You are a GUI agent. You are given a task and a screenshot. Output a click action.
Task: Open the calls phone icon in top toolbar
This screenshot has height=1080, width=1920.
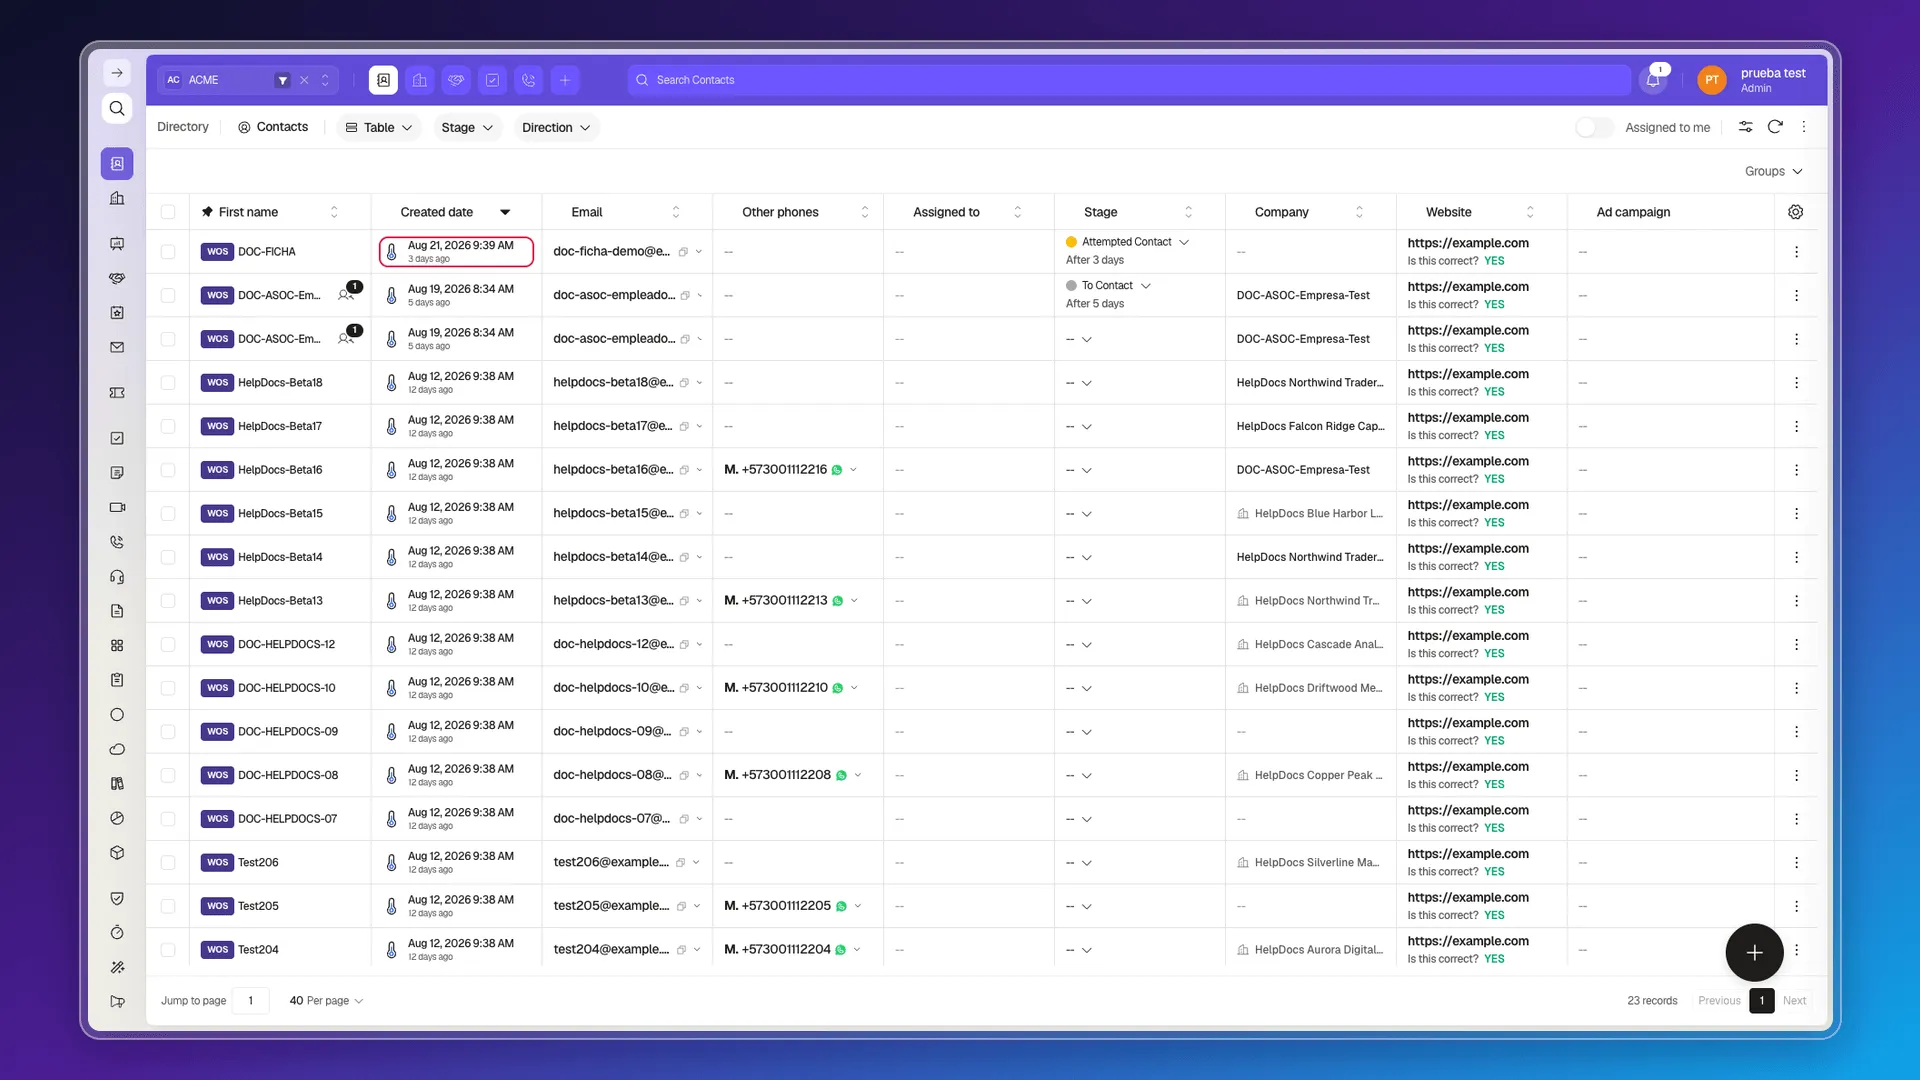(529, 80)
